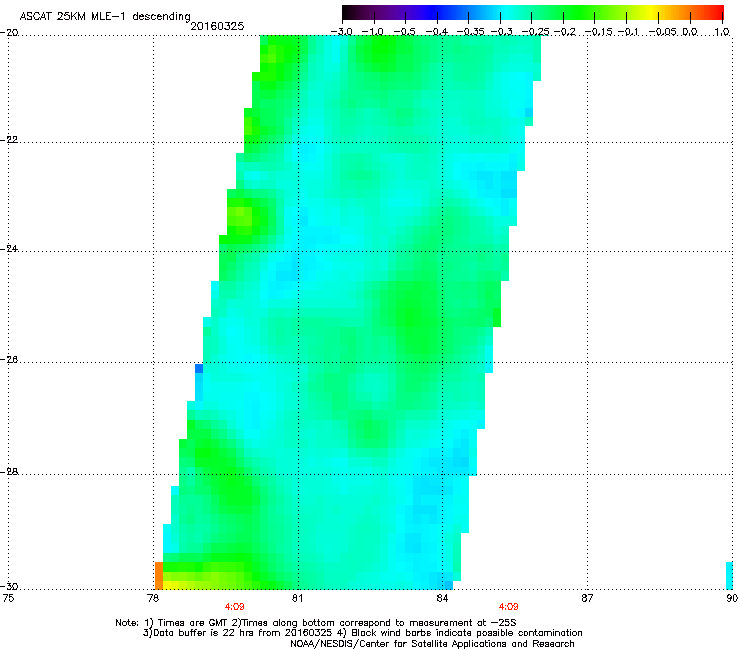The image size is (740, 650).
Task: Click the -0.05 color scale label
Action: [x=662, y=32]
